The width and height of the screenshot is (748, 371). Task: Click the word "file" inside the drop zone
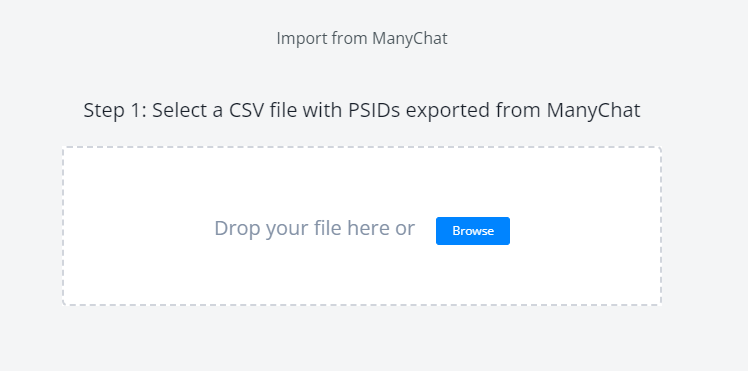pyautogui.click(x=328, y=228)
